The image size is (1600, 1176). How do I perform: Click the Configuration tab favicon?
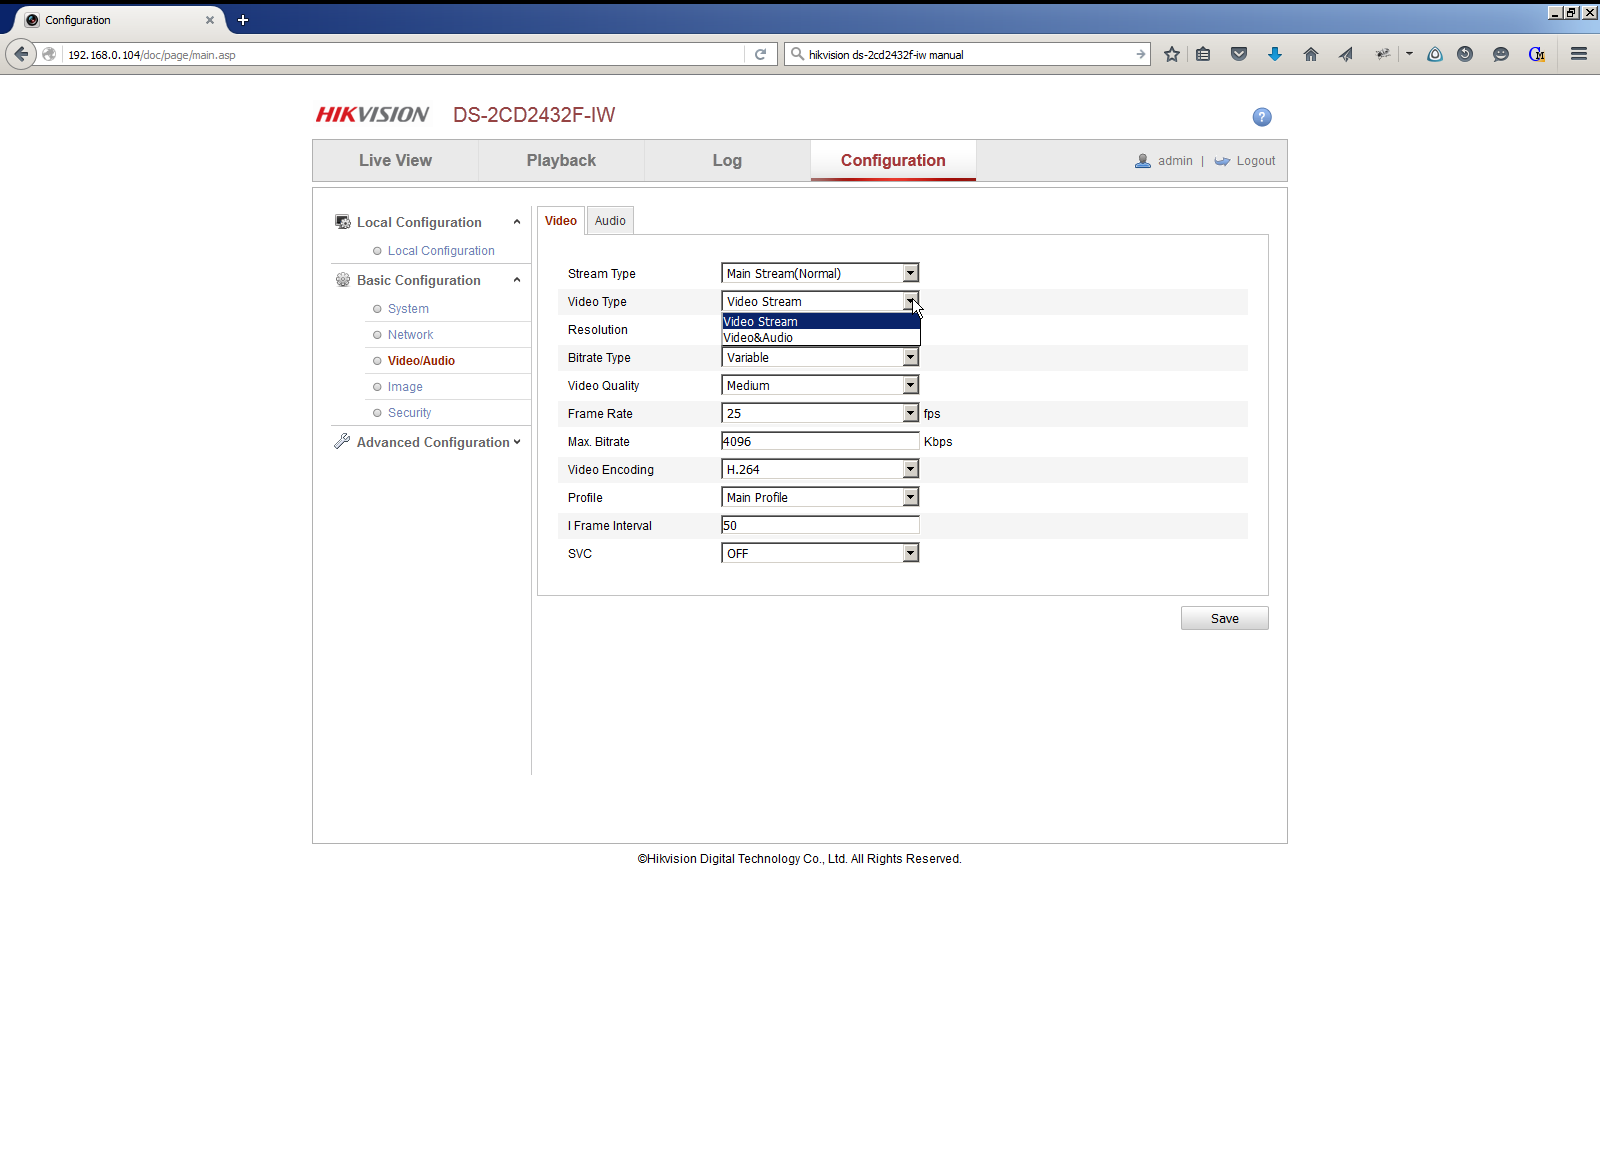[x=32, y=20]
